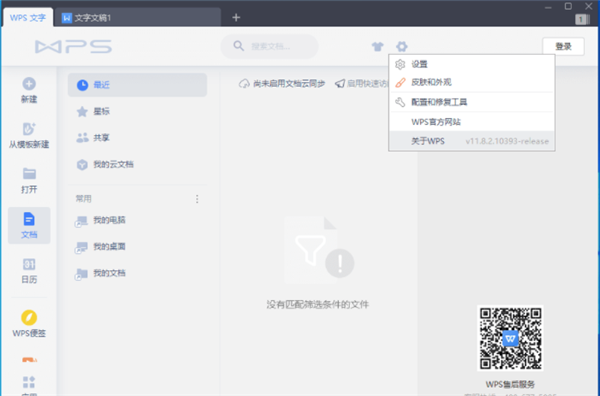Image resolution: width=600 pixels, height=396 pixels.
Task: Open the apps grid icon at the sidebar bottom
Action: pyautogui.click(x=29, y=382)
